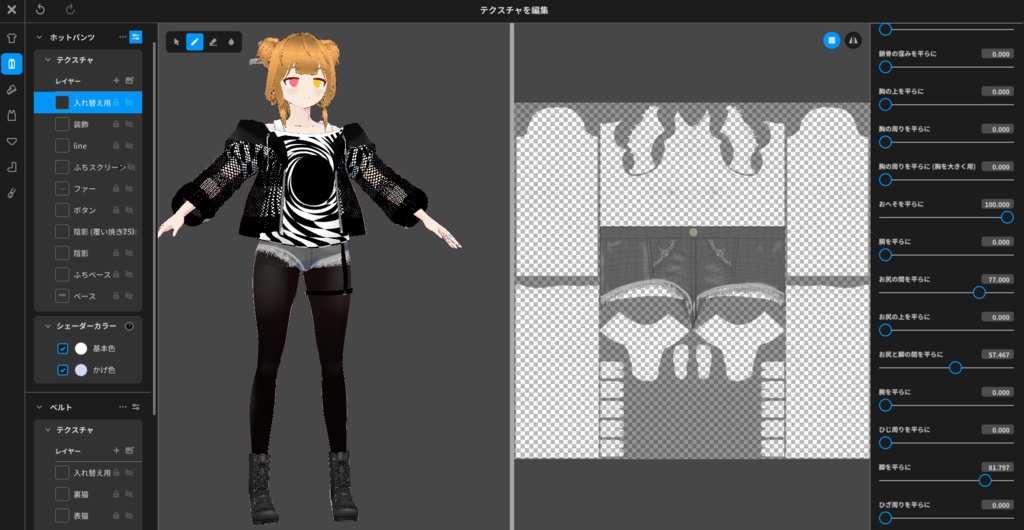Lock the line layer
This screenshot has height=530, width=1024.
[x=116, y=146]
